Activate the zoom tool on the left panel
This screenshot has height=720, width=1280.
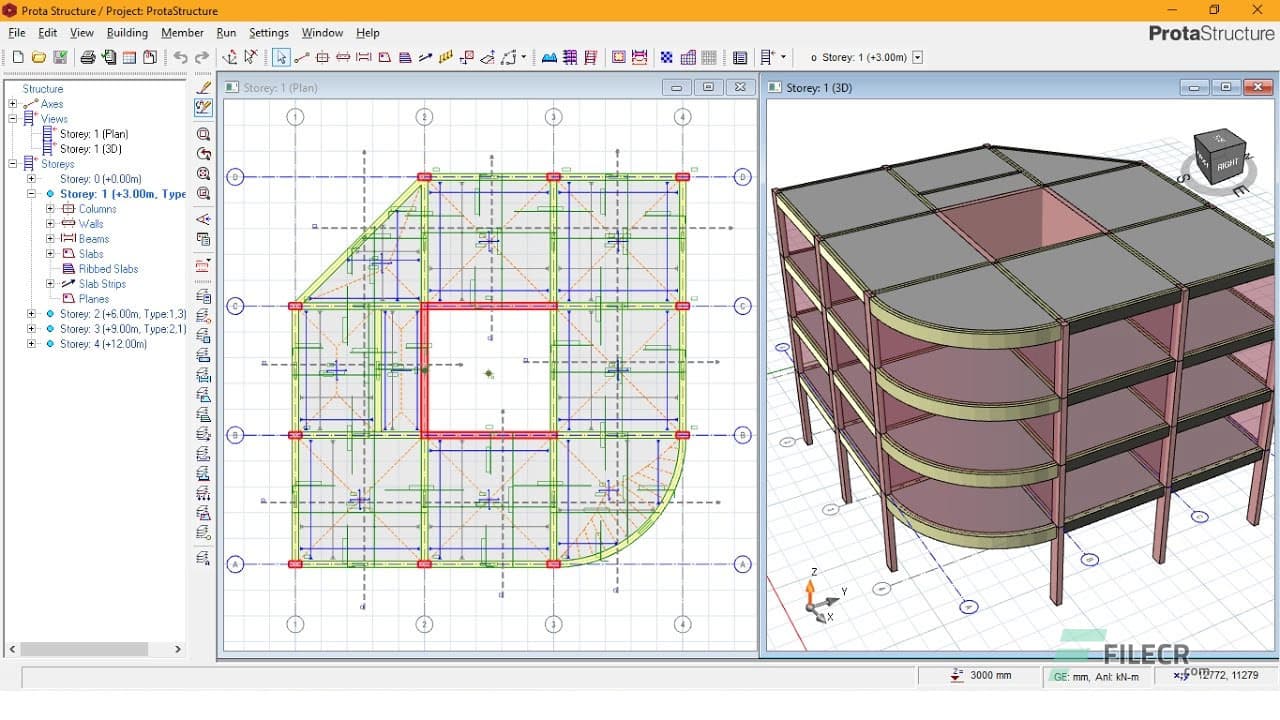(x=203, y=134)
